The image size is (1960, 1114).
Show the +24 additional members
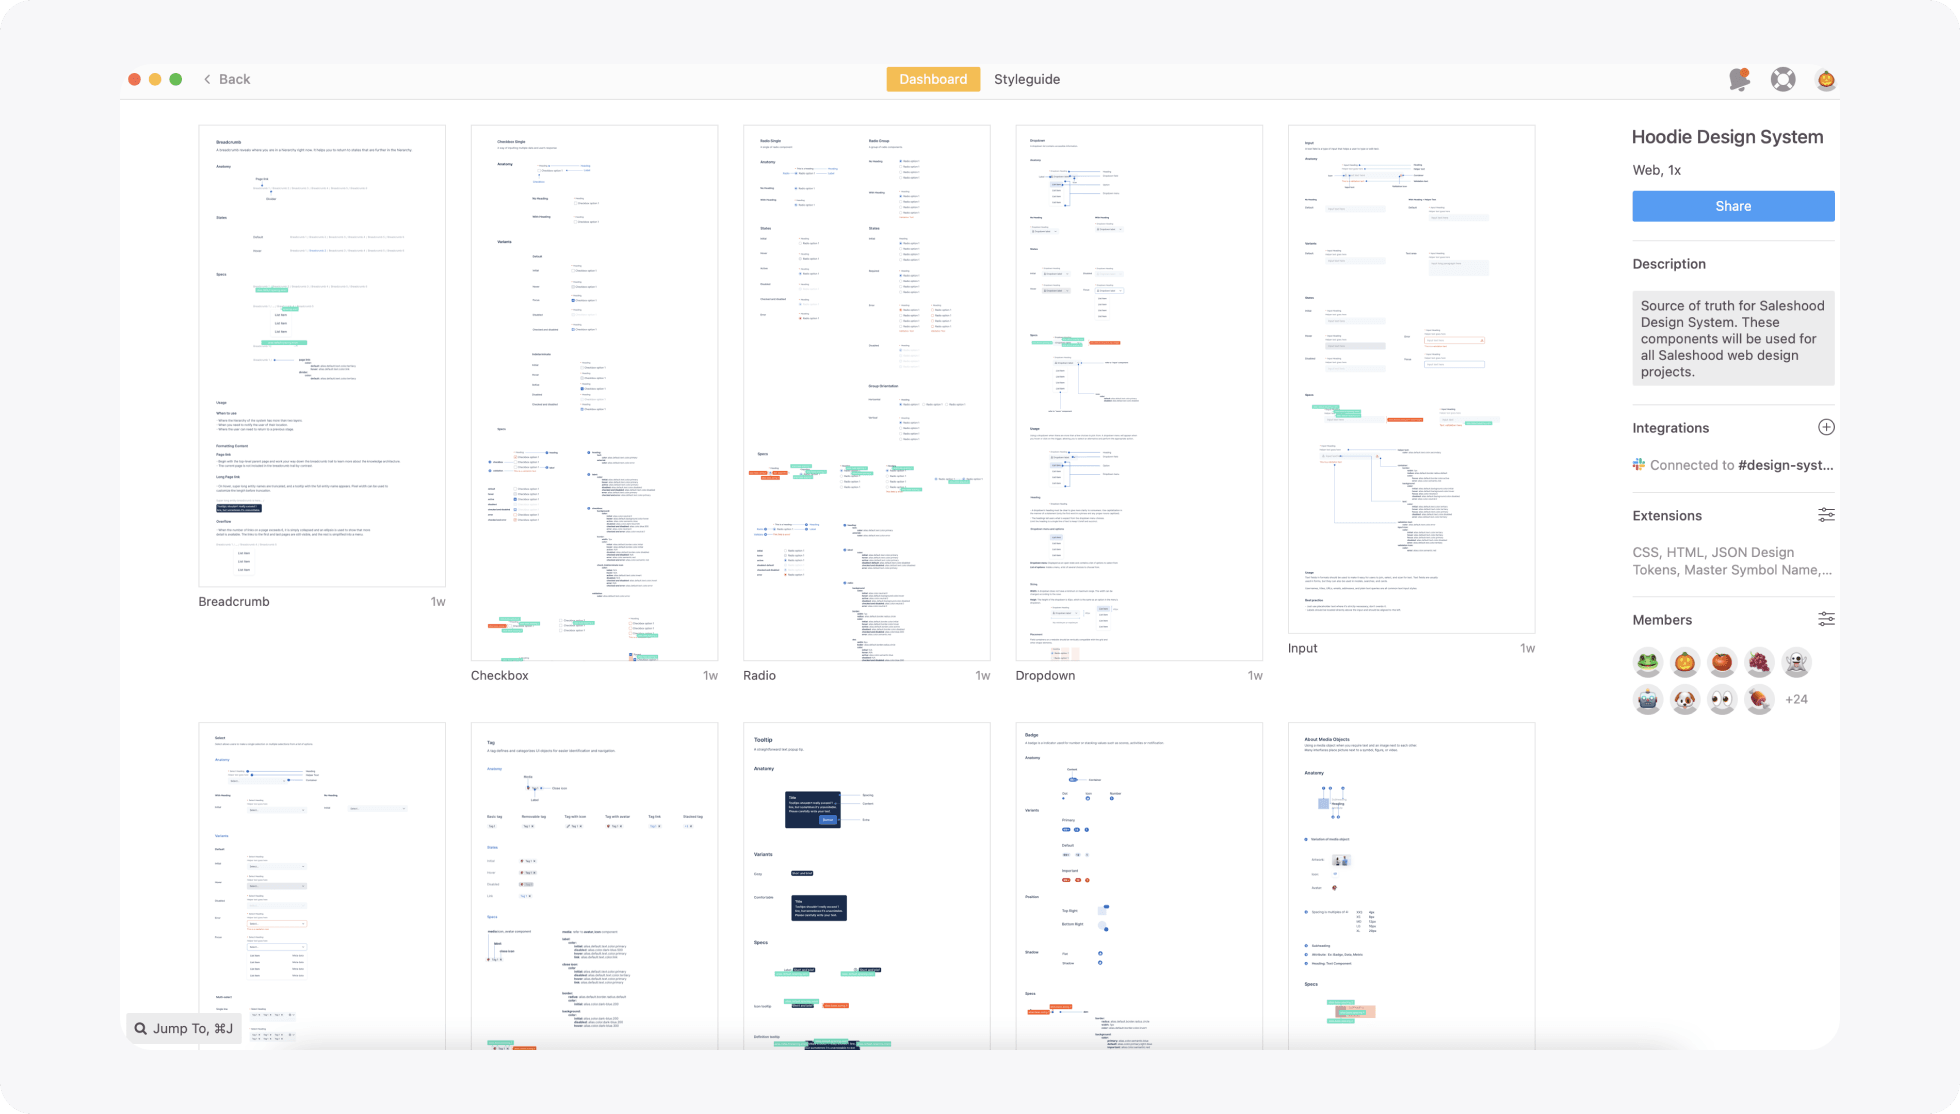point(1796,699)
